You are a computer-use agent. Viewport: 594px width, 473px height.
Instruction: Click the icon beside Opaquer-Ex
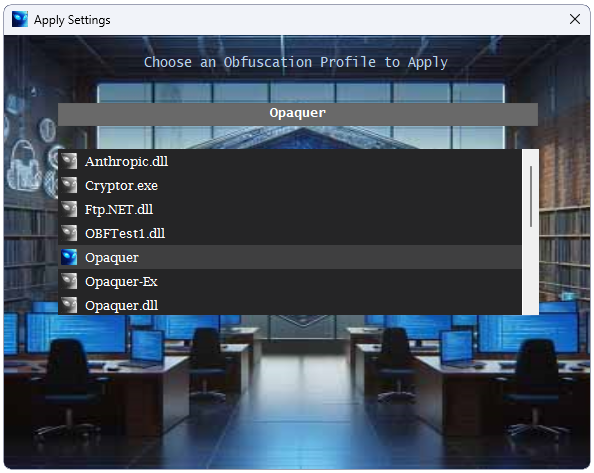69,281
